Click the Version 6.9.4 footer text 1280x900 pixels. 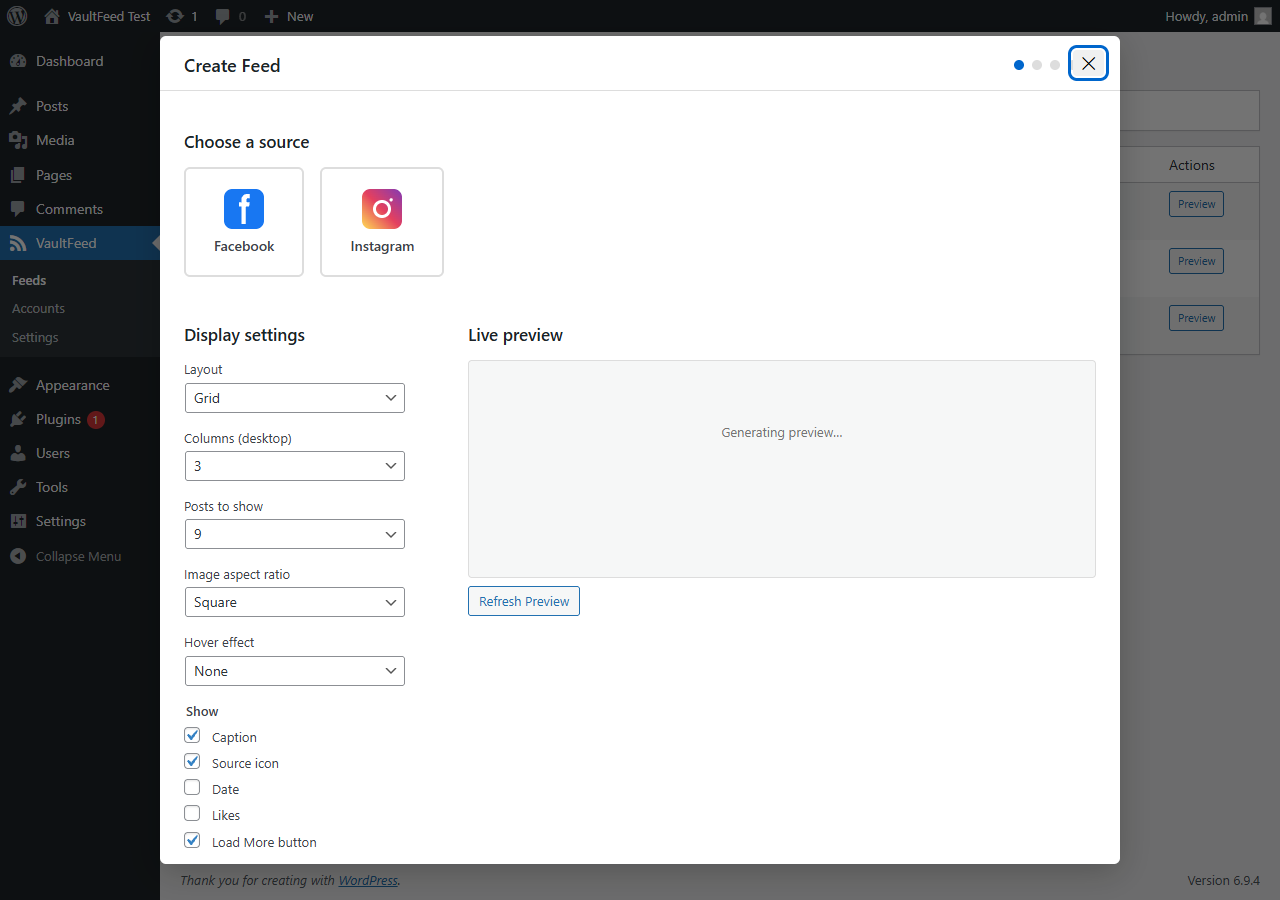point(1223,881)
